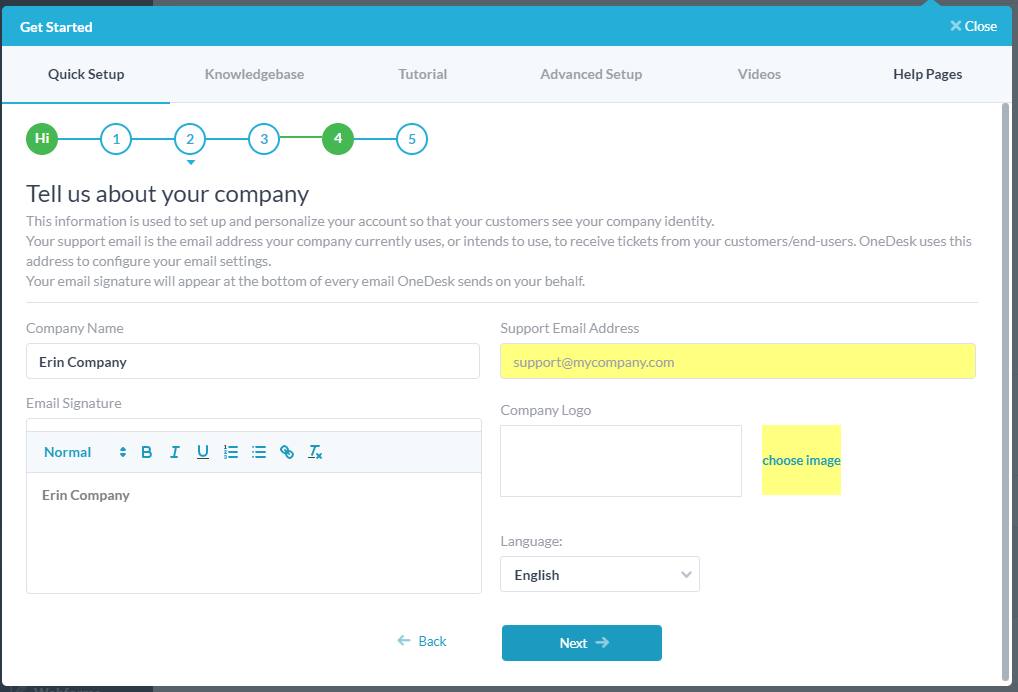Screen dimensions: 1018x692
Task: Open the Tutorial tab
Action: 422,74
